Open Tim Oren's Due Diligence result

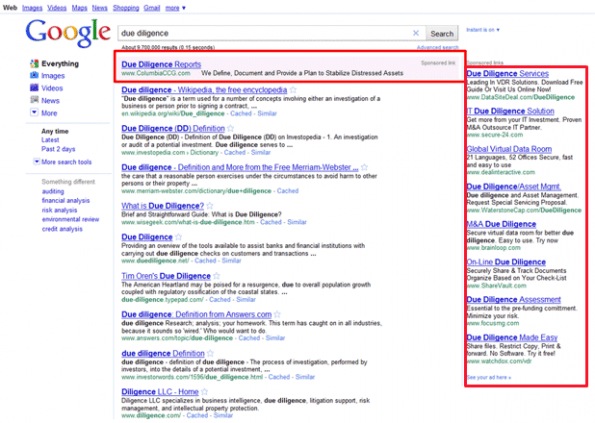[166, 276]
